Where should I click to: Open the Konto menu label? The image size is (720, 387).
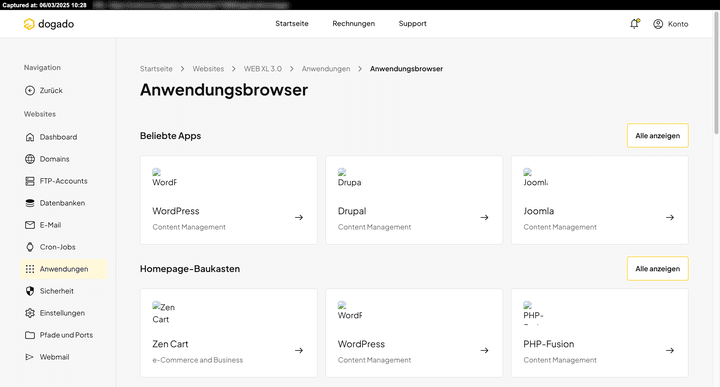pyautogui.click(x=678, y=24)
